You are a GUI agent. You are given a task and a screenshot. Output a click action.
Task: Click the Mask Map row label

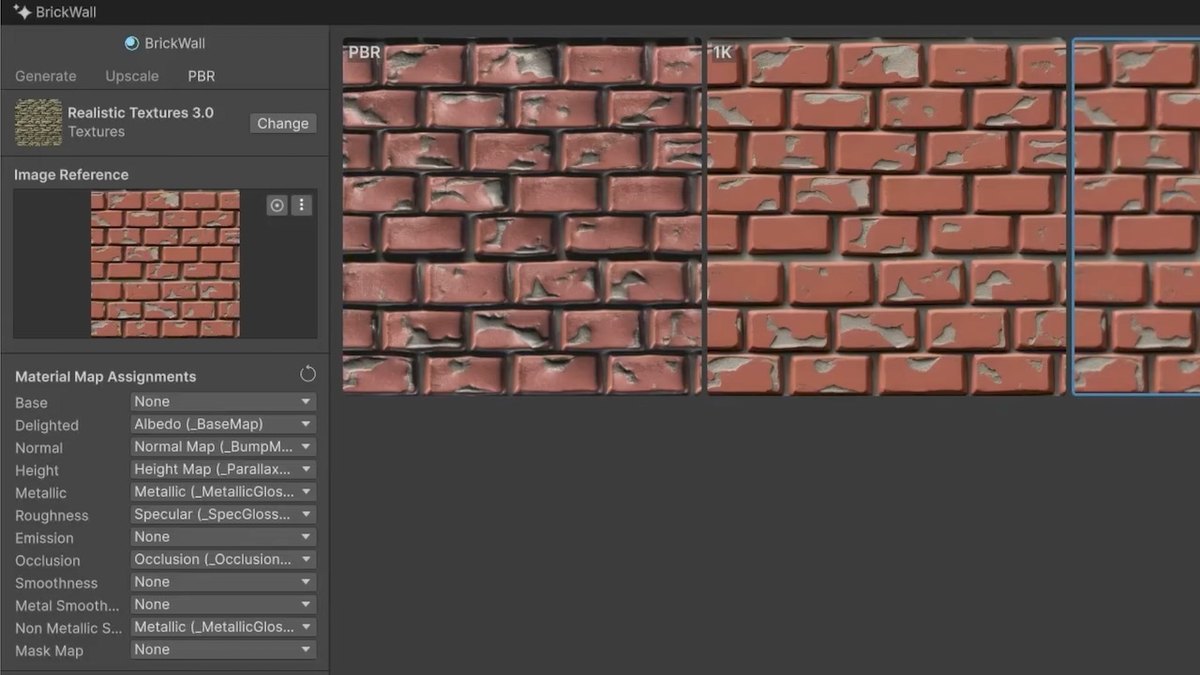[x=49, y=650]
